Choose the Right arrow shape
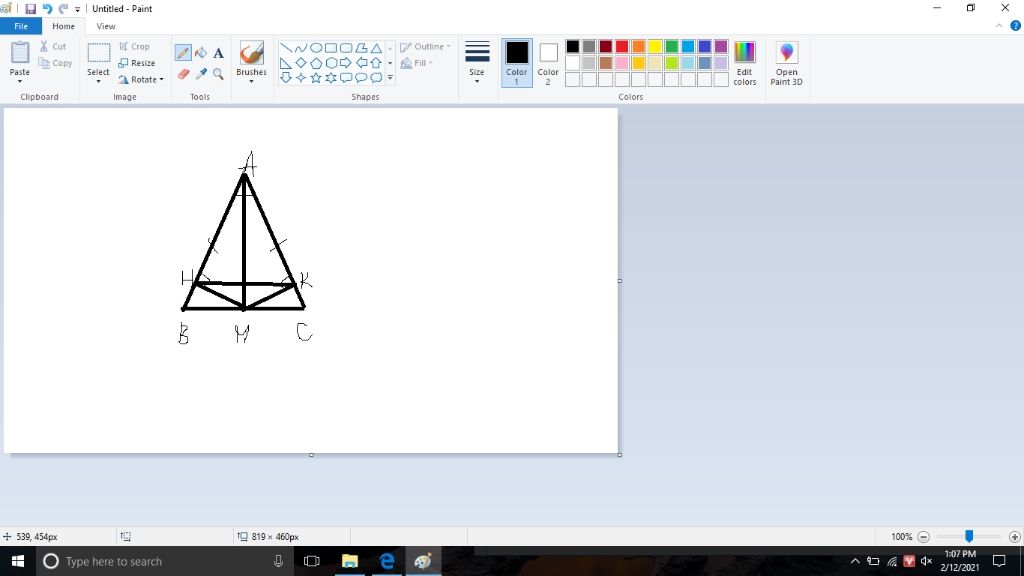The width and height of the screenshot is (1024, 576). (x=345, y=63)
